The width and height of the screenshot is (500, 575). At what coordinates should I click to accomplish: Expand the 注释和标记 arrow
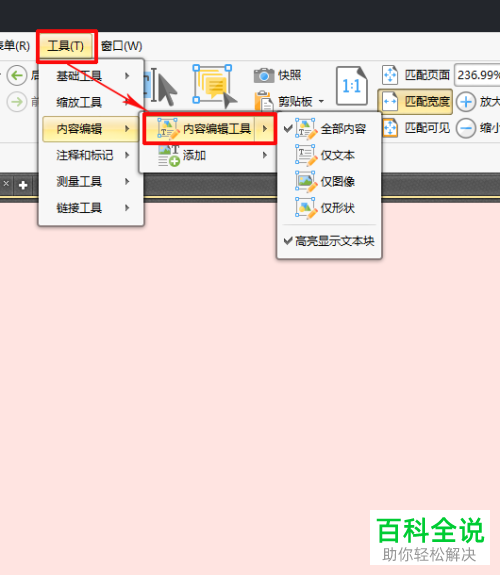(127, 155)
